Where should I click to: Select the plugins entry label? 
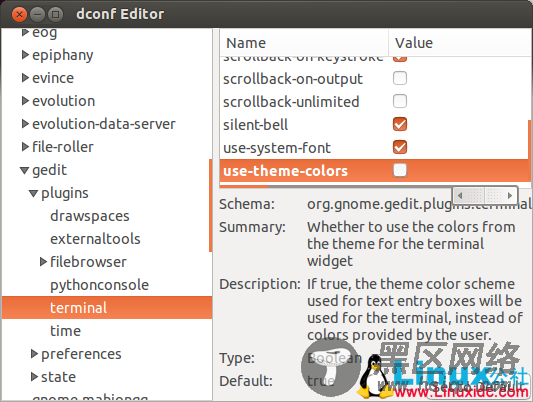(x=65, y=193)
